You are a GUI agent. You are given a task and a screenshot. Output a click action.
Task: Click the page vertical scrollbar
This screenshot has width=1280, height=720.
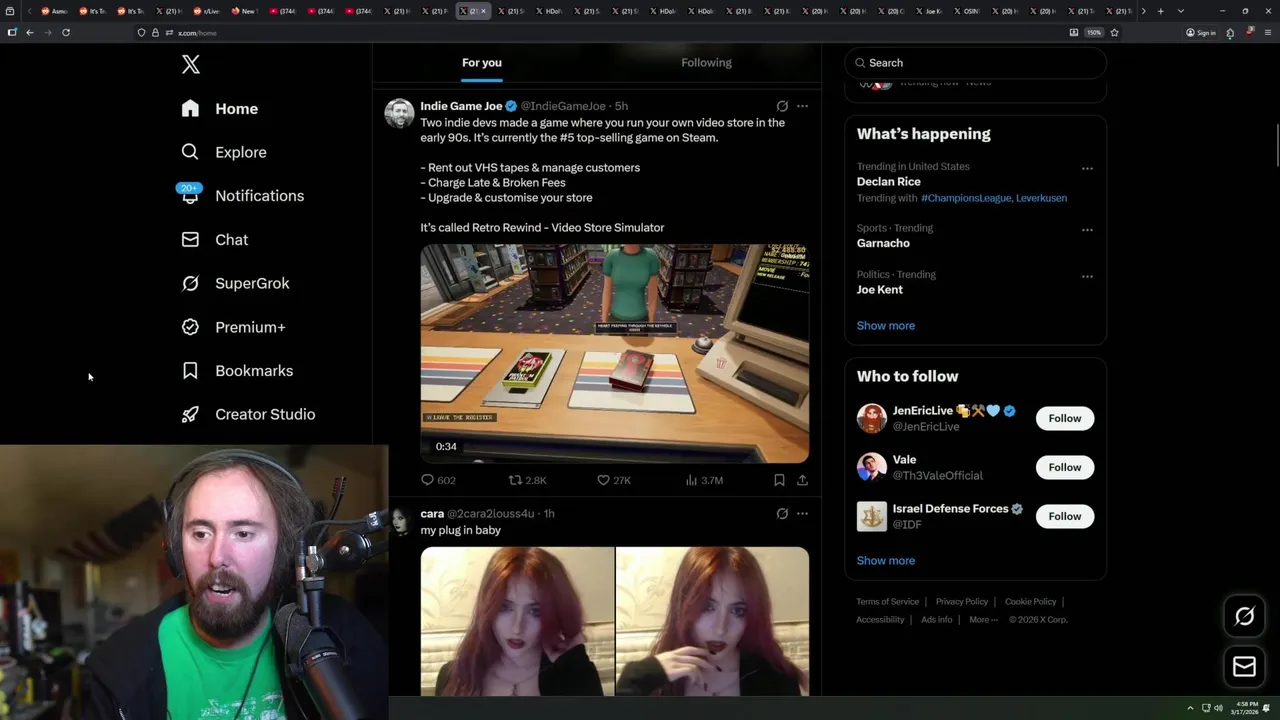(1276, 145)
